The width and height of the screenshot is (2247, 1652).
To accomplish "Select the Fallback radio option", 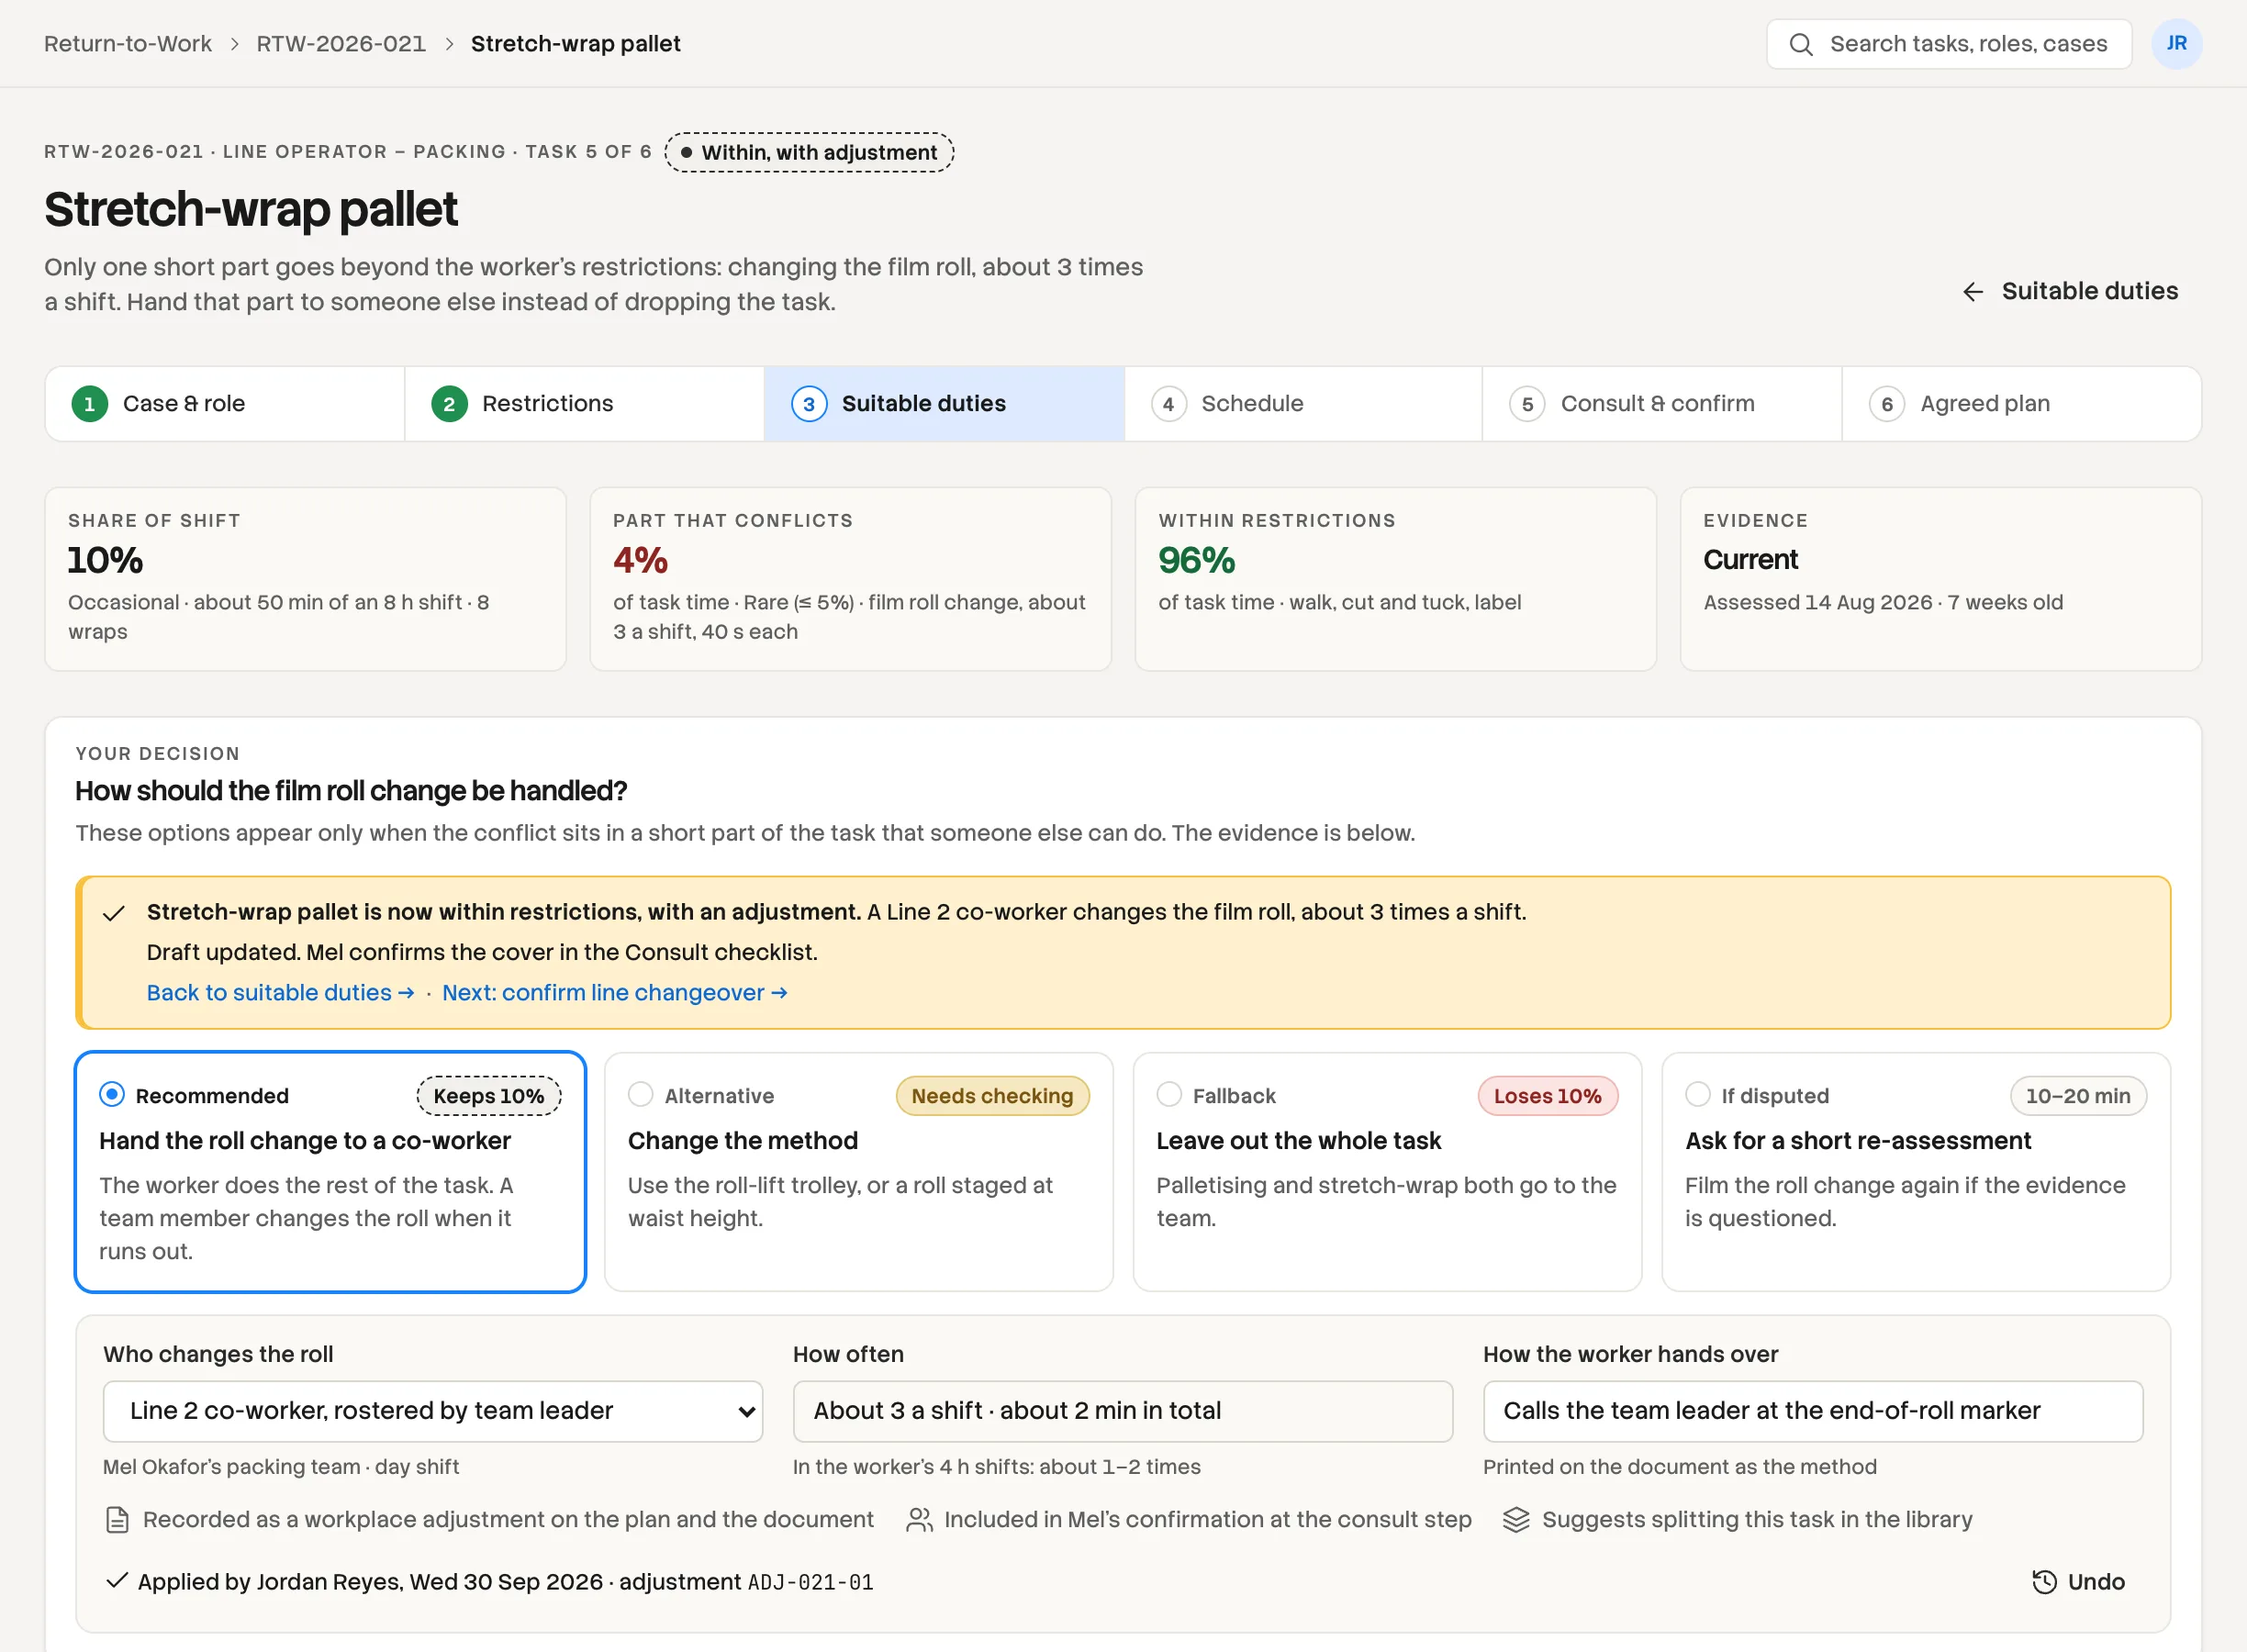I will pos(1169,1094).
